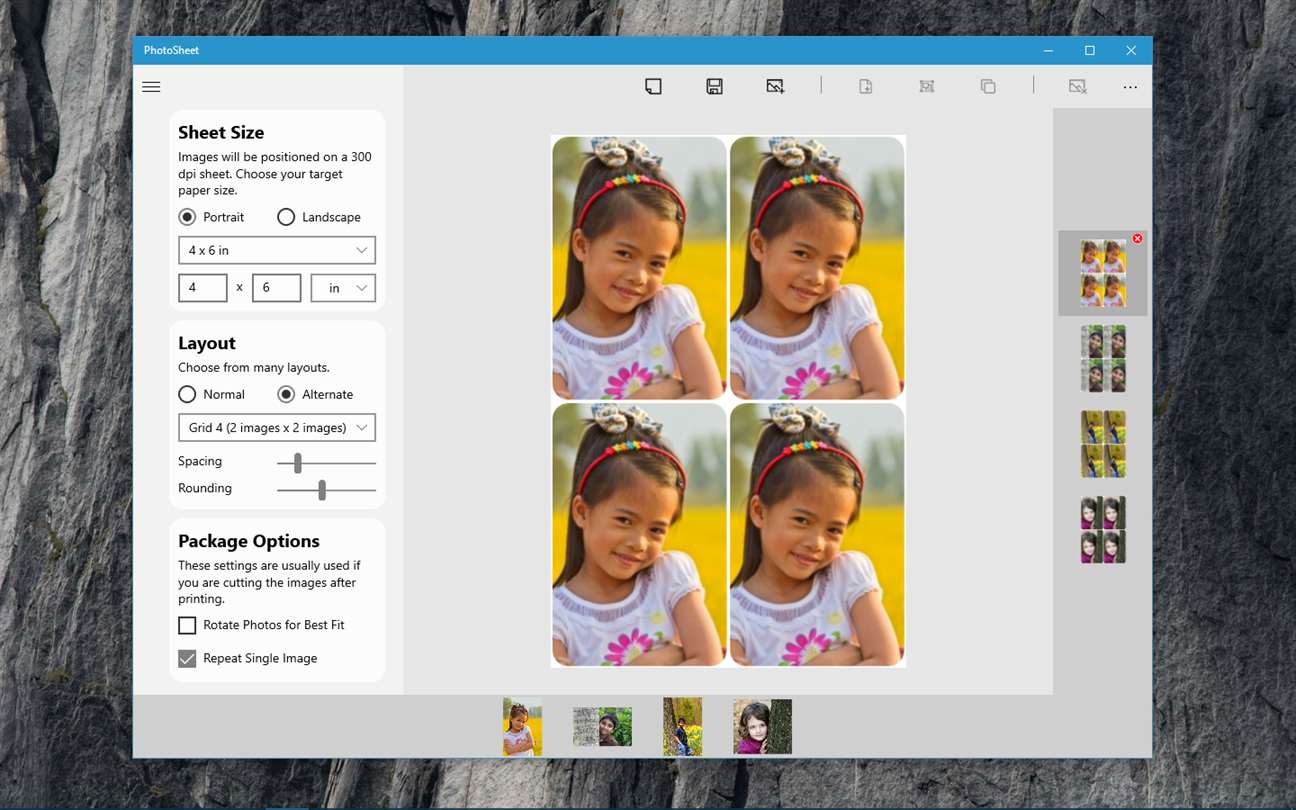Uncheck Repeat Single Image

click(x=187, y=658)
